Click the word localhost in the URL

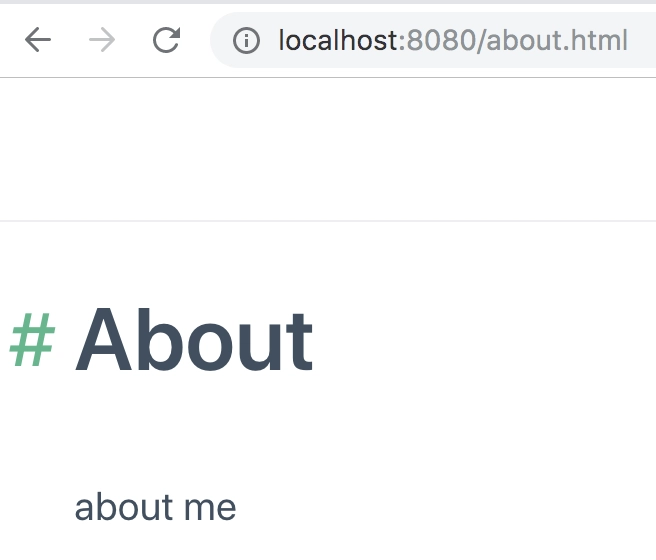click(x=338, y=41)
